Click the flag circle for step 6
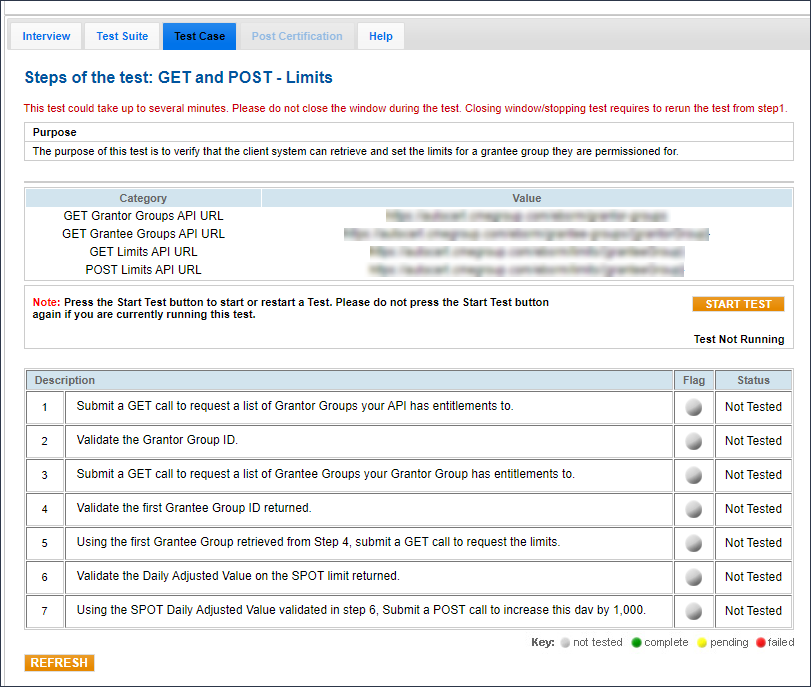This screenshot has width=811, height=687. point(693,577)
